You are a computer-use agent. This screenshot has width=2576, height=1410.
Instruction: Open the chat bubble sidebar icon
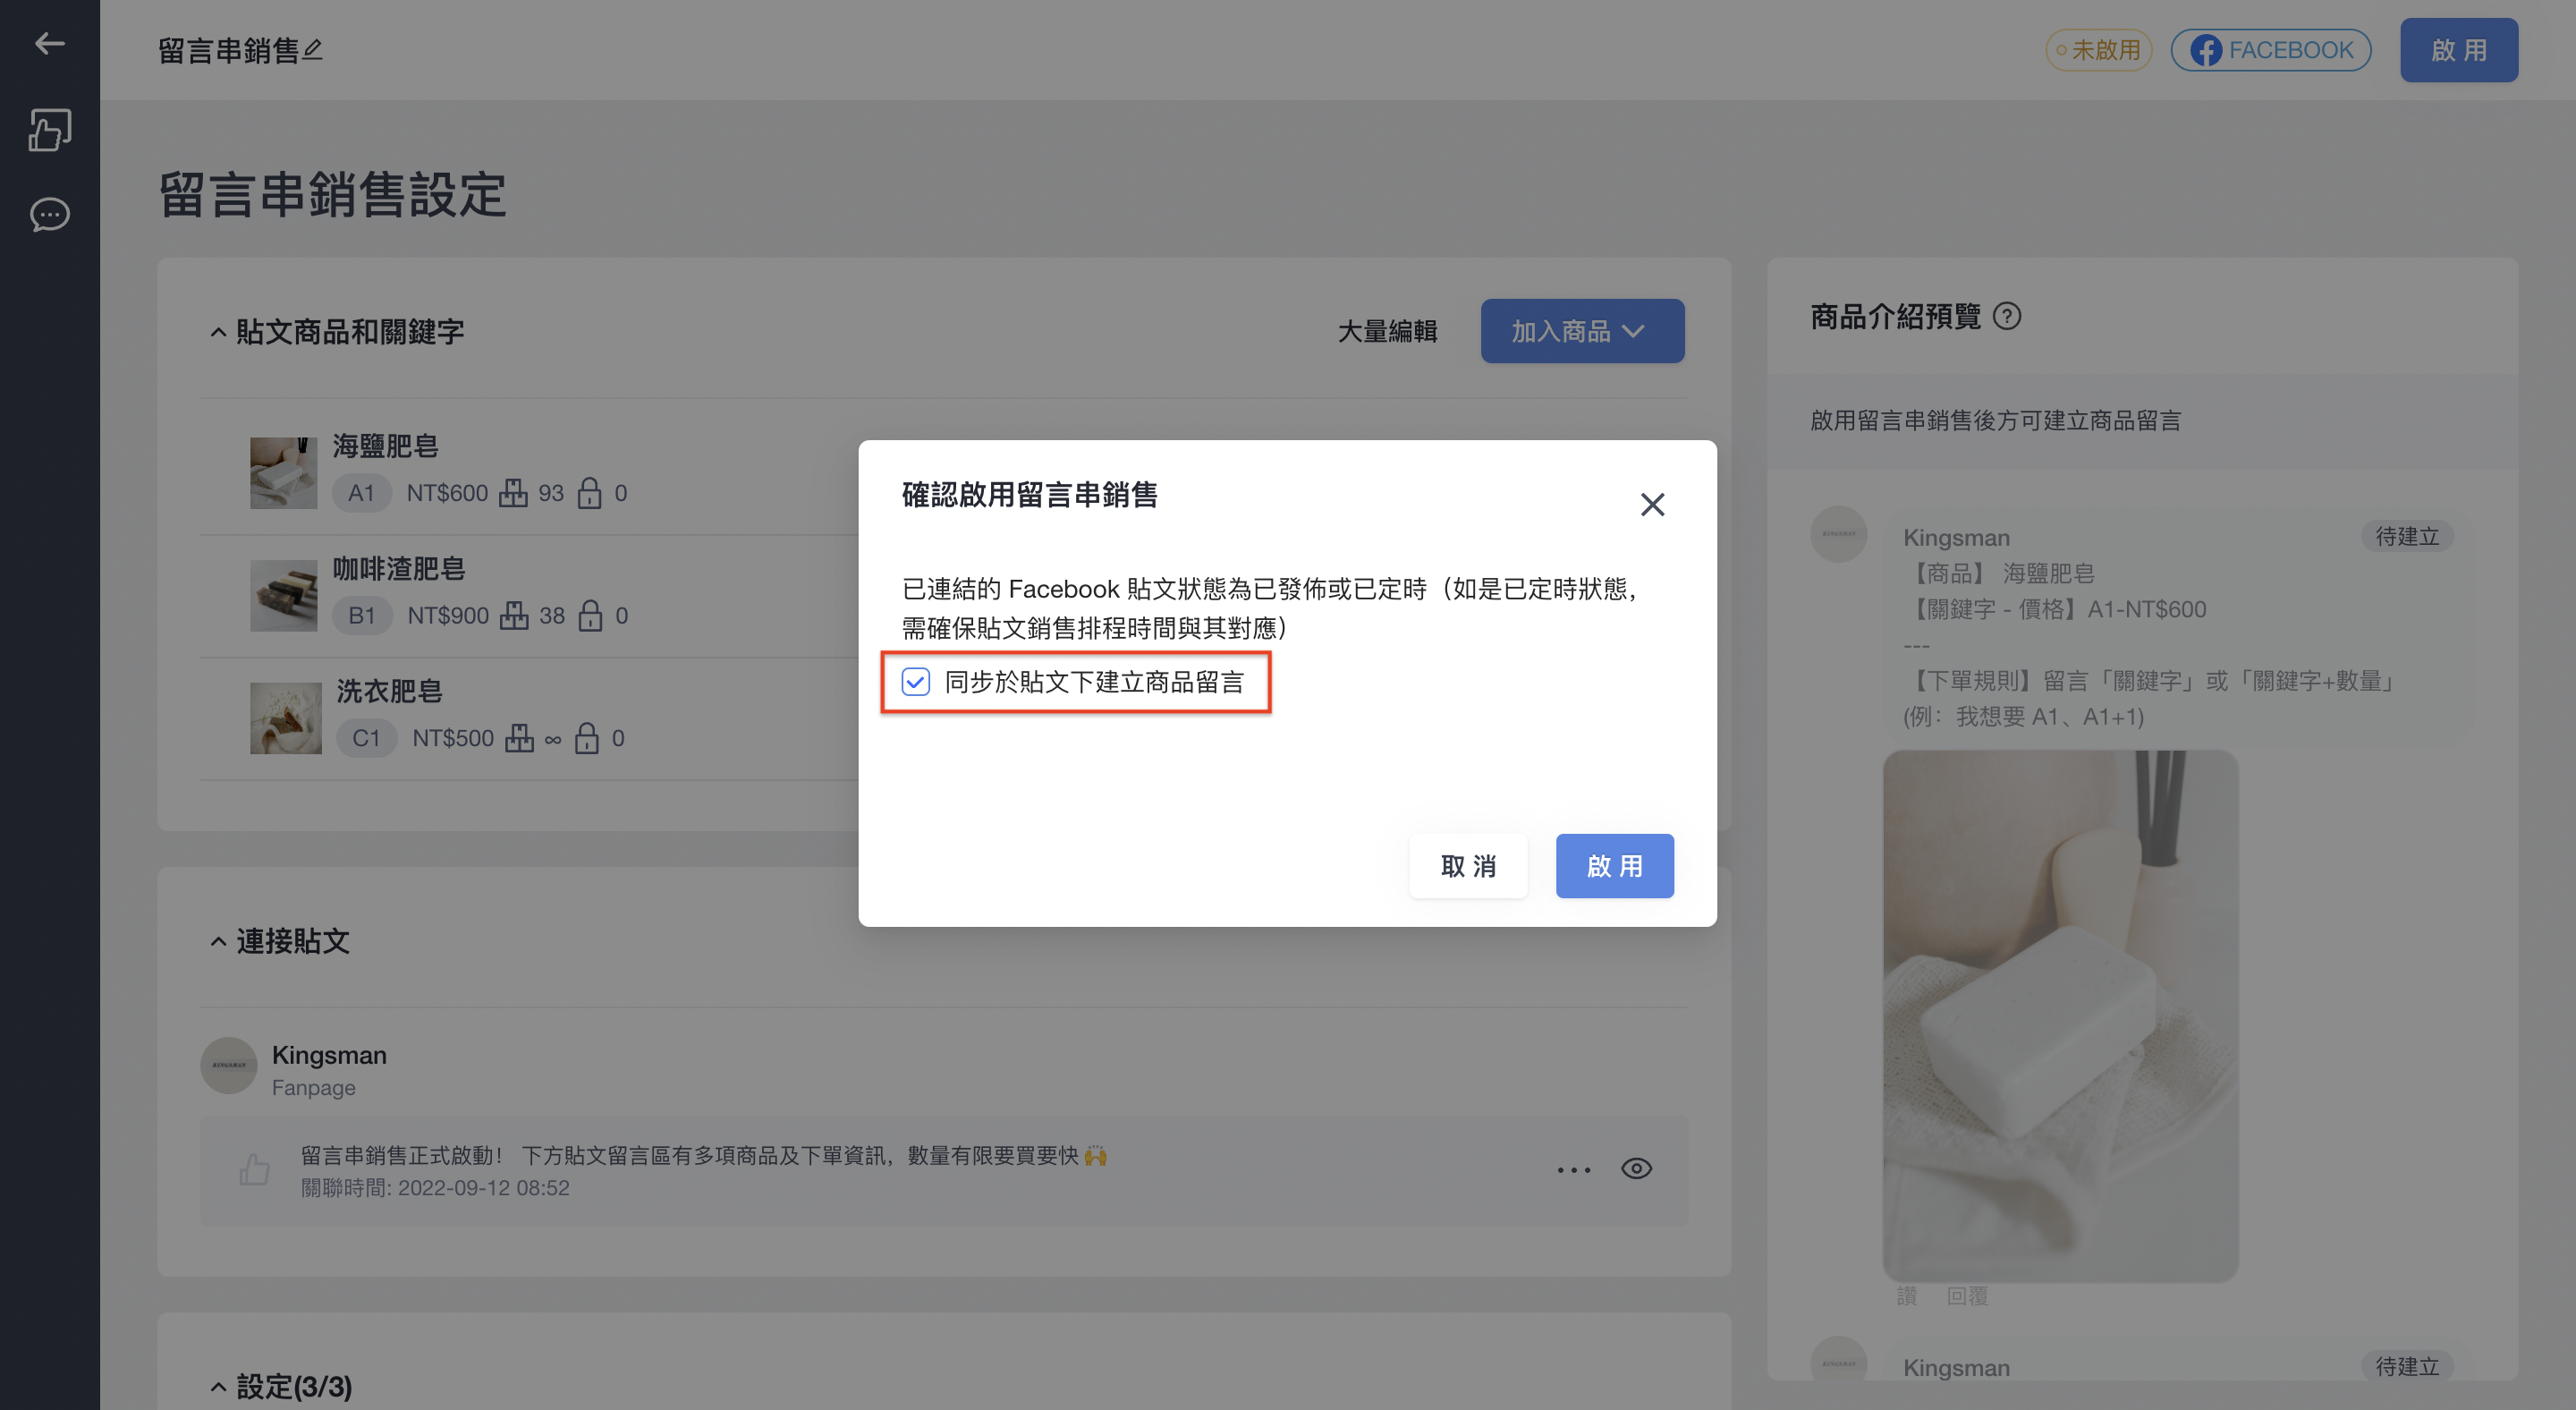point(49,214)
